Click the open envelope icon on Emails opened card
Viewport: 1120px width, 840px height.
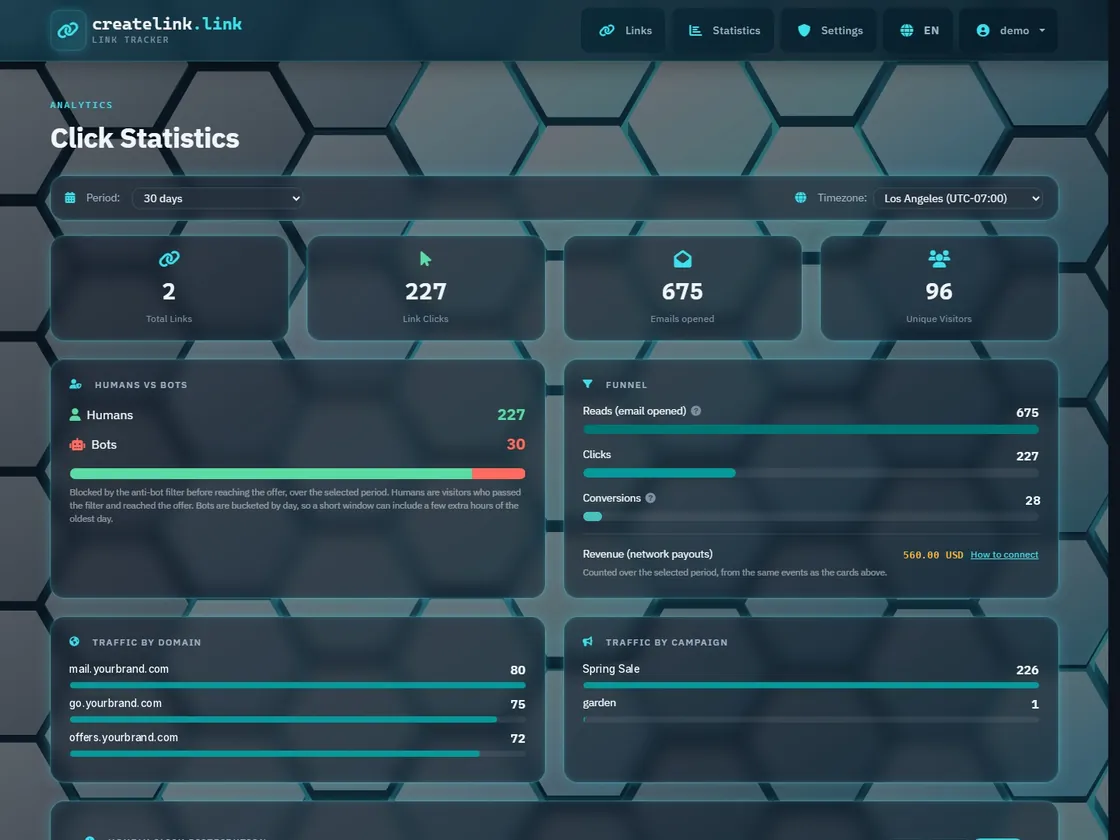coord(682,259)
